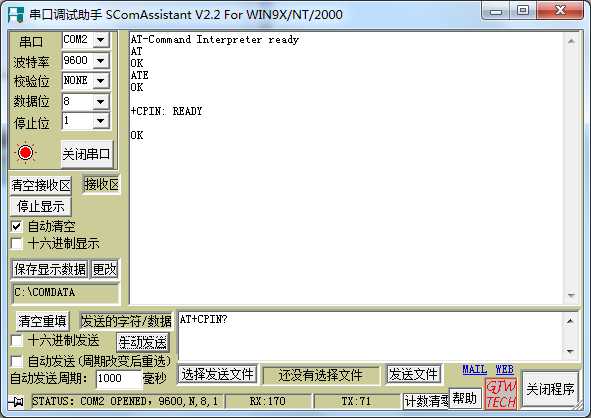Image resolution: width=591 pixels, height=418 pixels.
Task: Click the SComAssistant app icon in title bar
Action: [16, 14]
